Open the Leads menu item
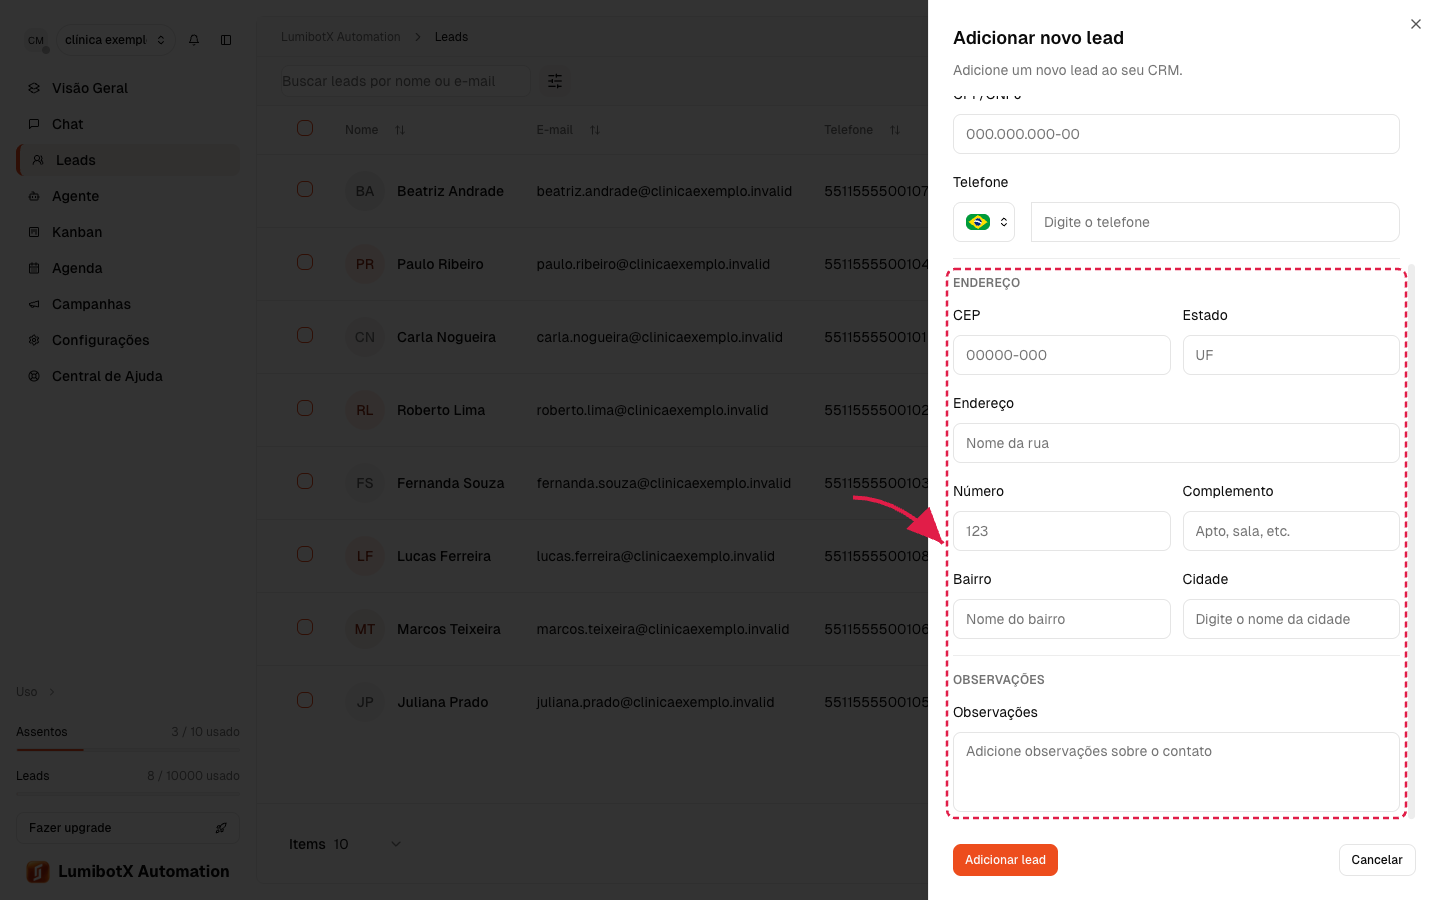Viewport: 1440px width, 900px height. (x=128, y=160)
